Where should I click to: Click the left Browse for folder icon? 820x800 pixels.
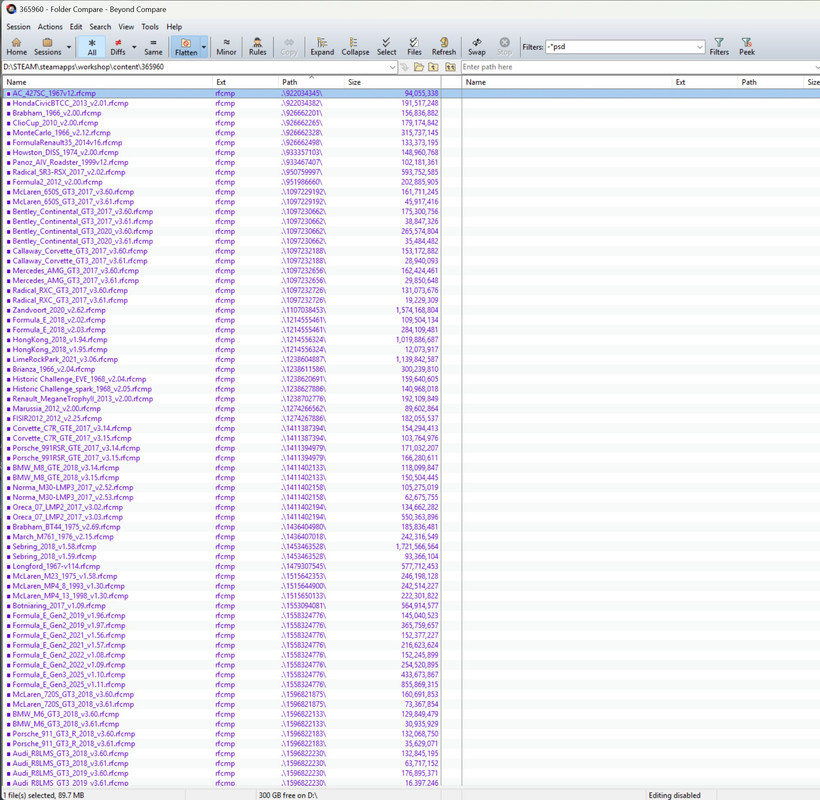tap(418, 67)
